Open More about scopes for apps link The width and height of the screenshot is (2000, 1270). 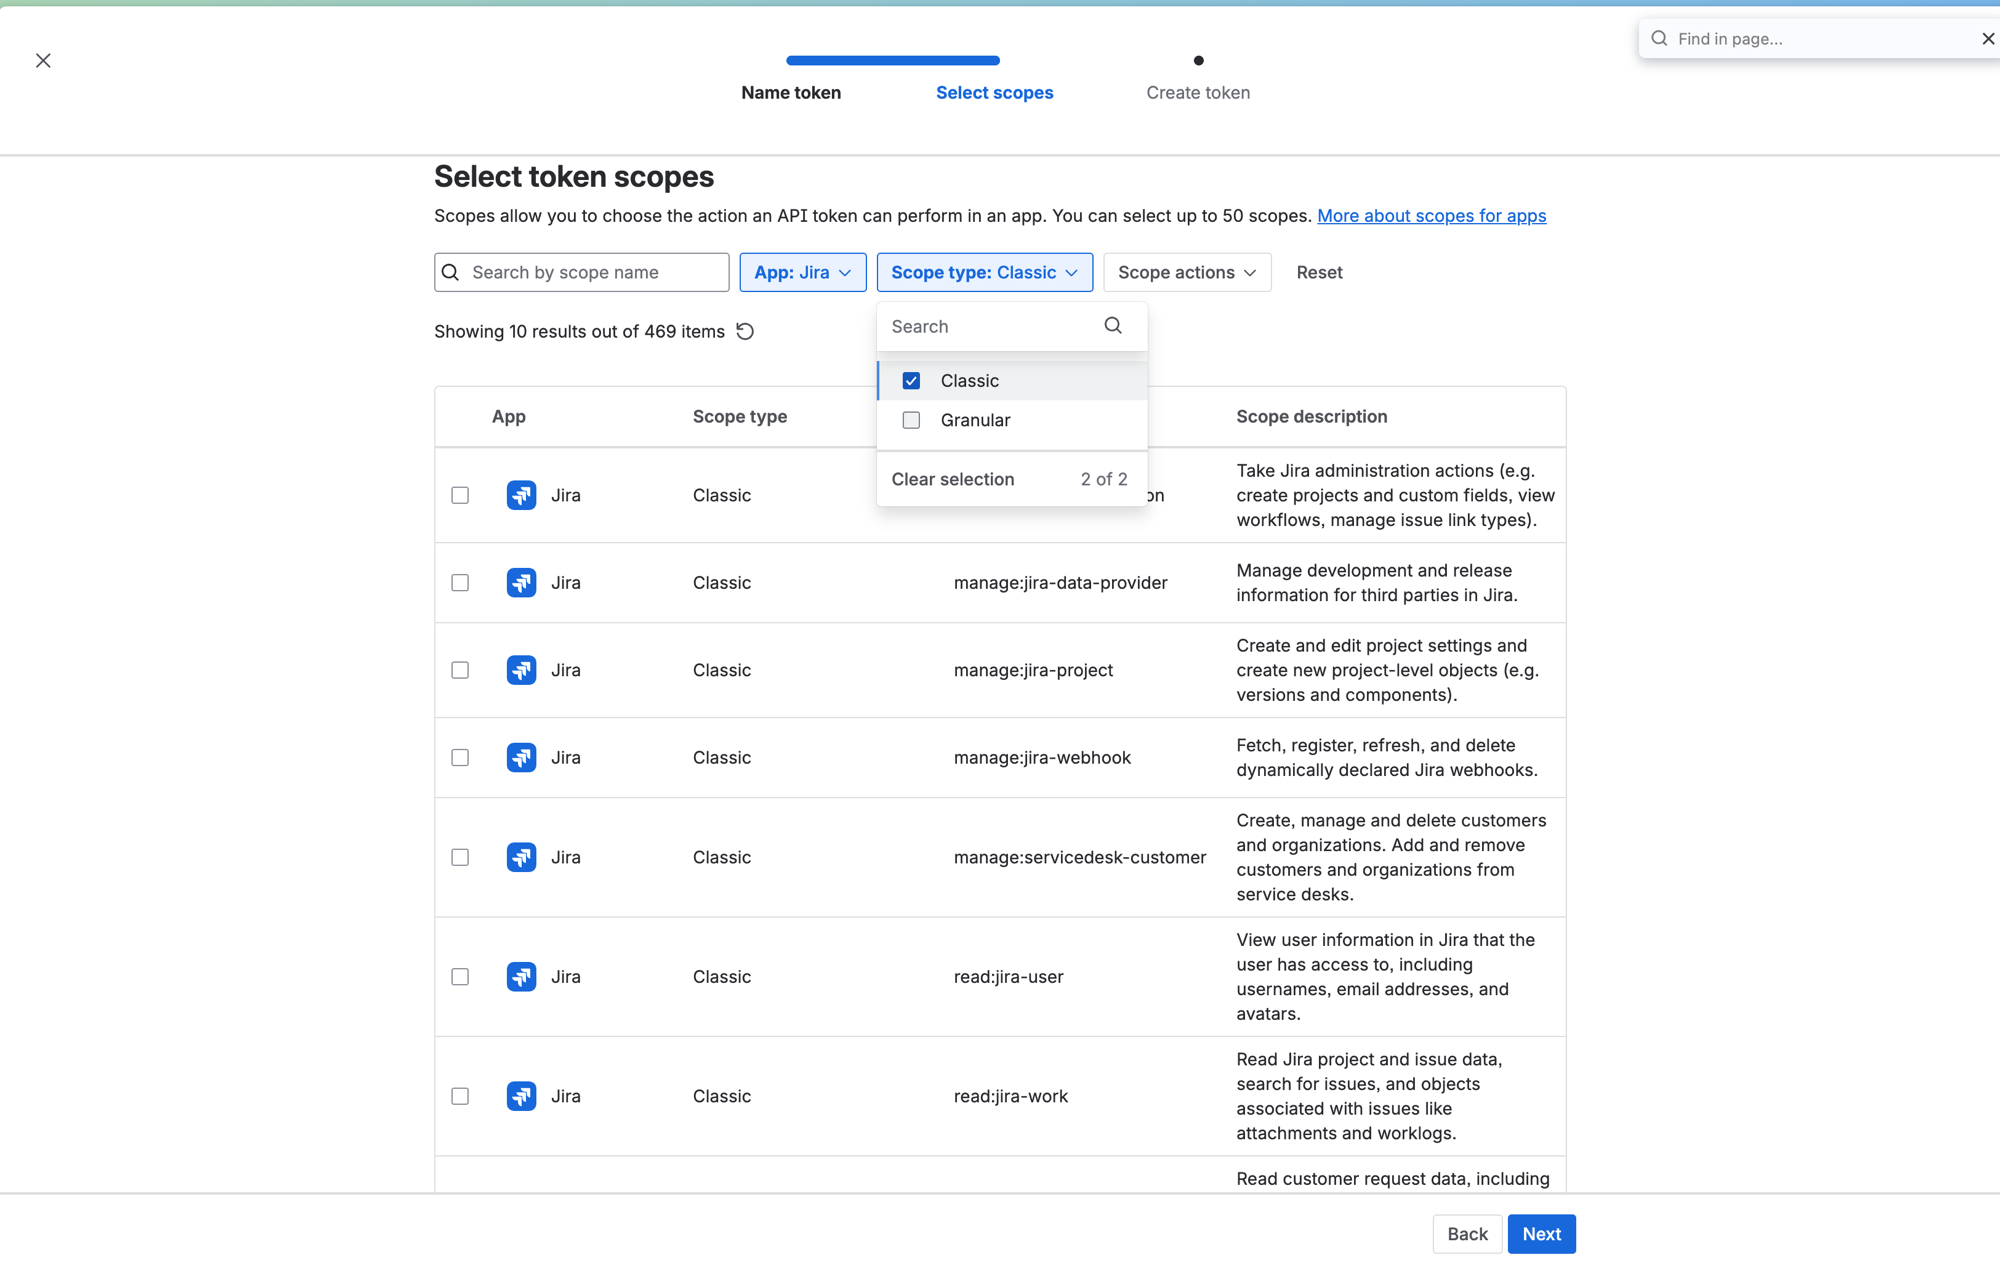pos(1431,215)
